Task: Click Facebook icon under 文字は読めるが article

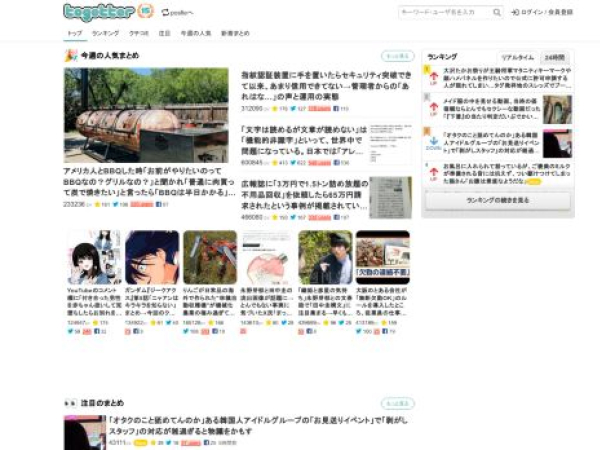Action: coord(336,163)
